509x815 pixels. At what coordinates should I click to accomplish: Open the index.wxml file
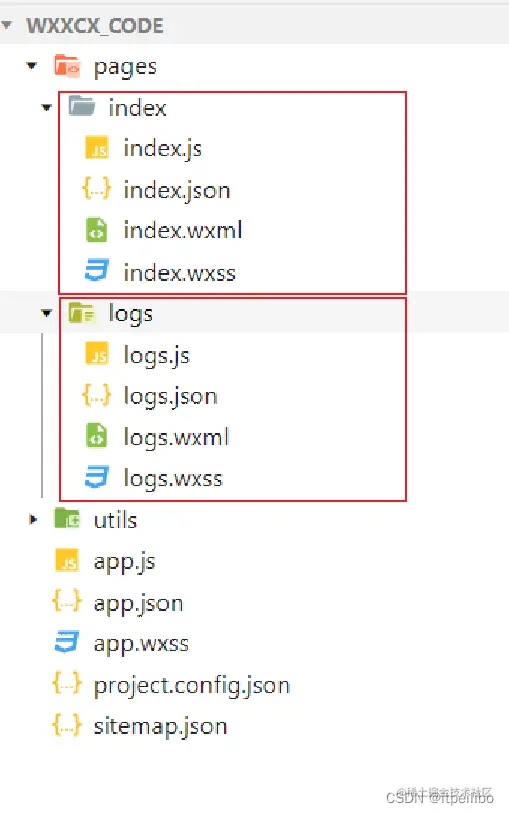click(x=183, y=230)
